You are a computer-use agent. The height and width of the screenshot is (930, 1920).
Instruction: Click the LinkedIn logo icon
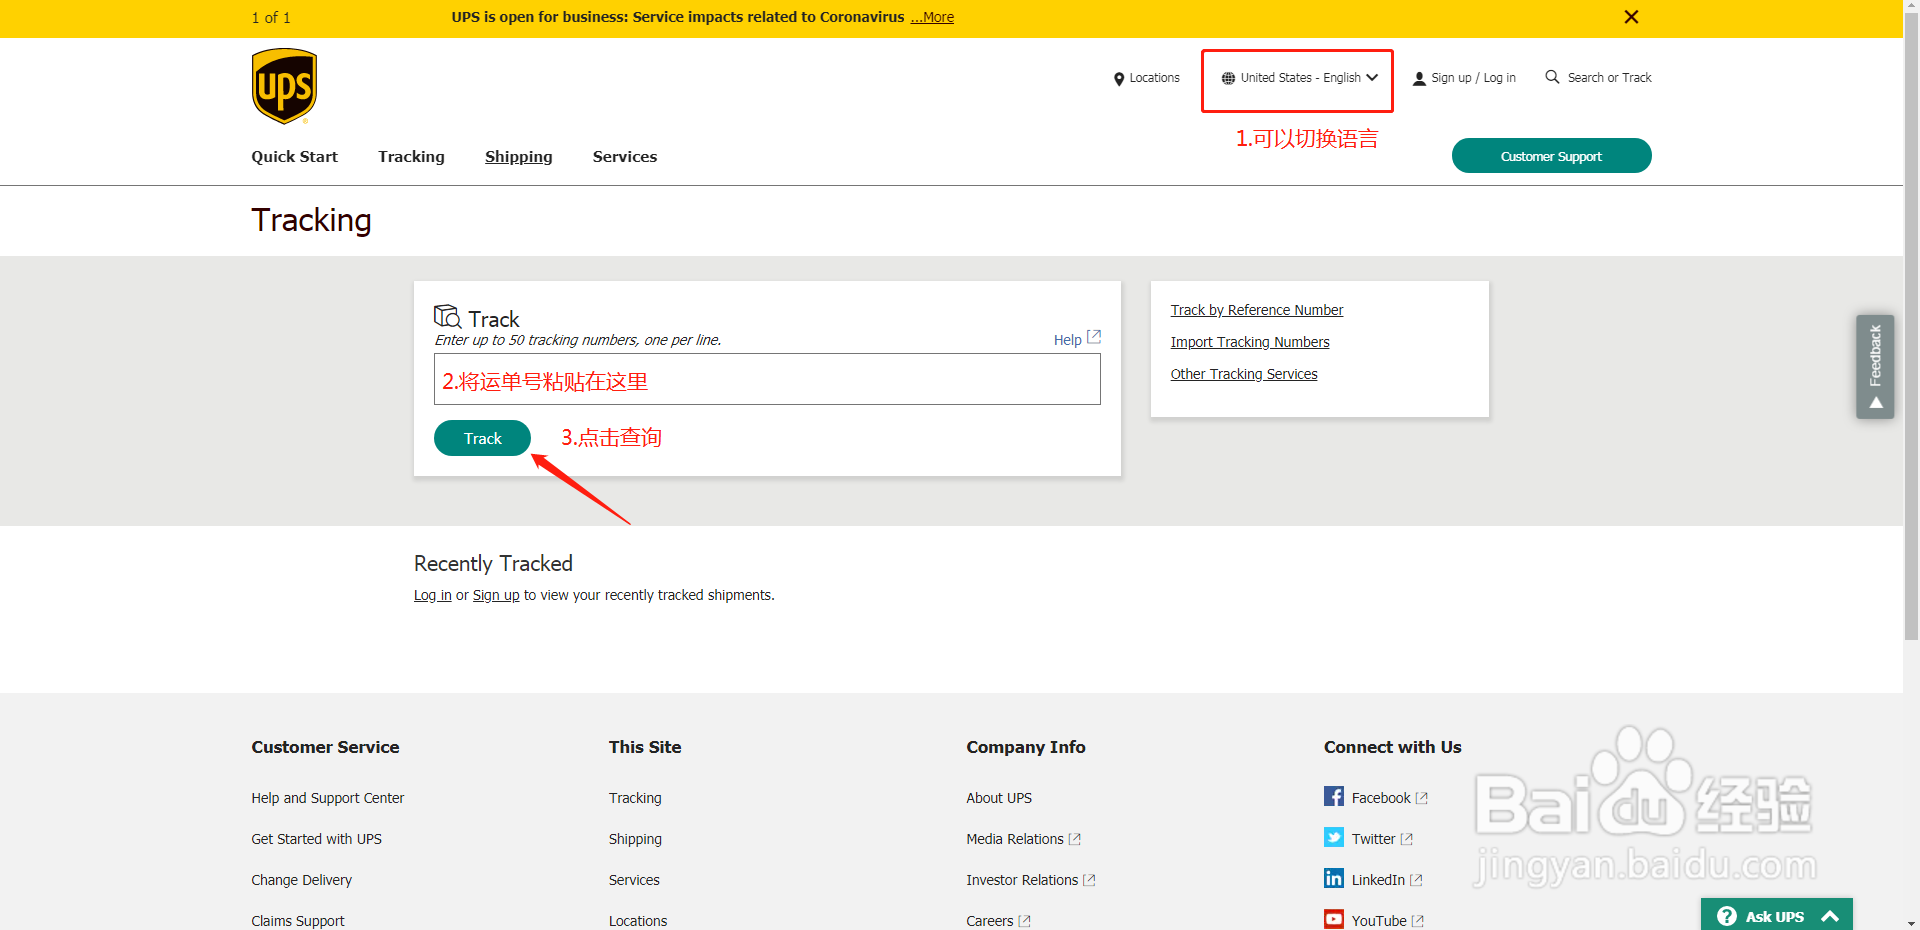pos(1334,878)
